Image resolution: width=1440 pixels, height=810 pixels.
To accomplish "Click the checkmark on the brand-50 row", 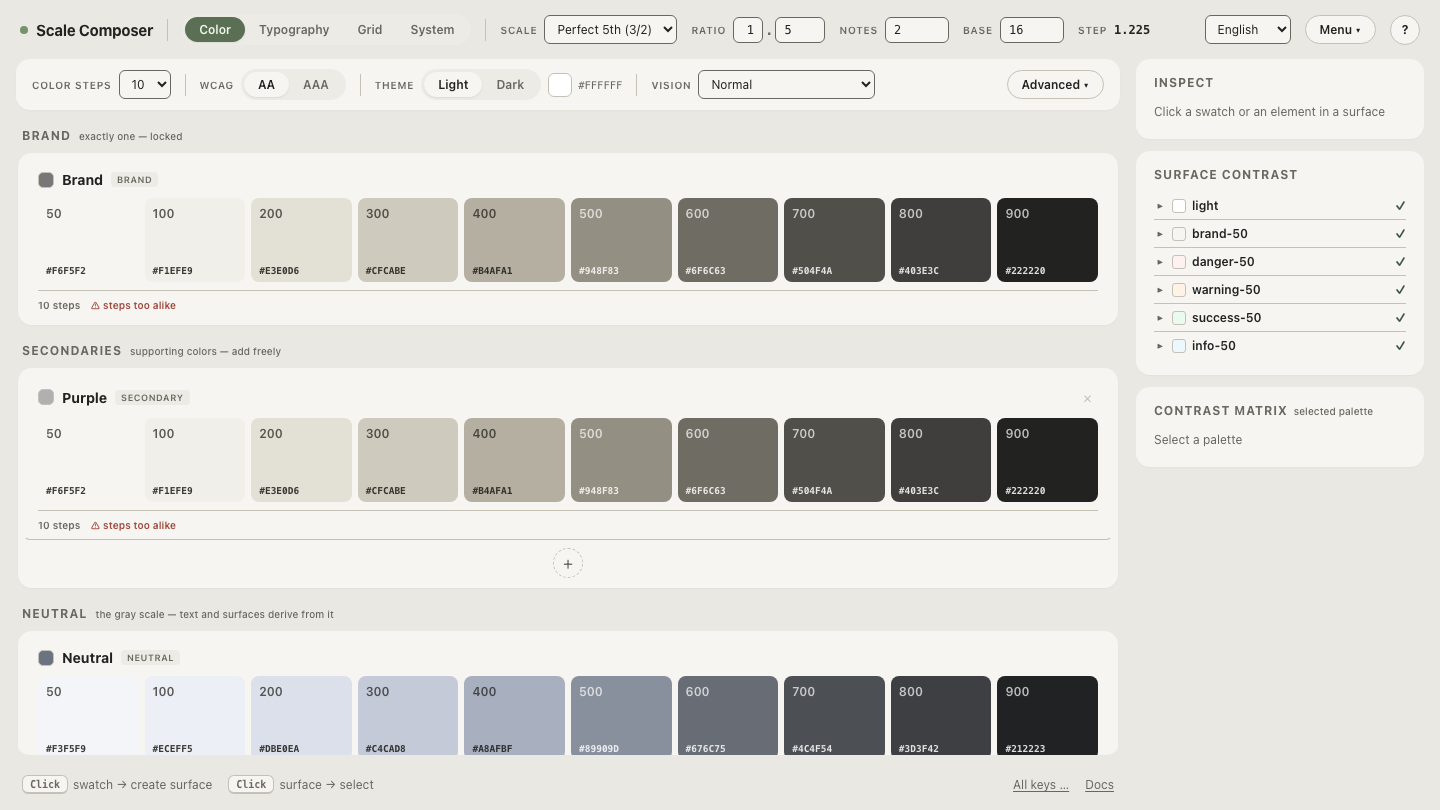I will tap(1400, 234).
